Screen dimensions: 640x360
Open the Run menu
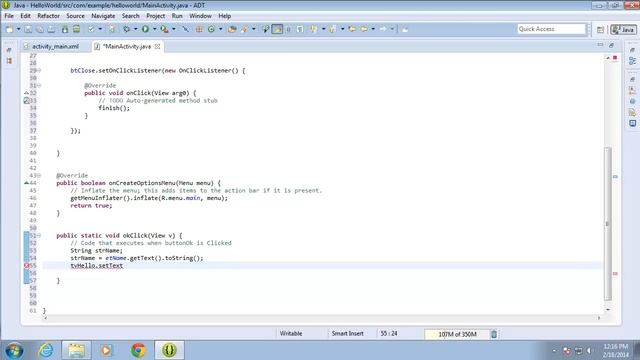pyautogui.click(x=177, y=16)
